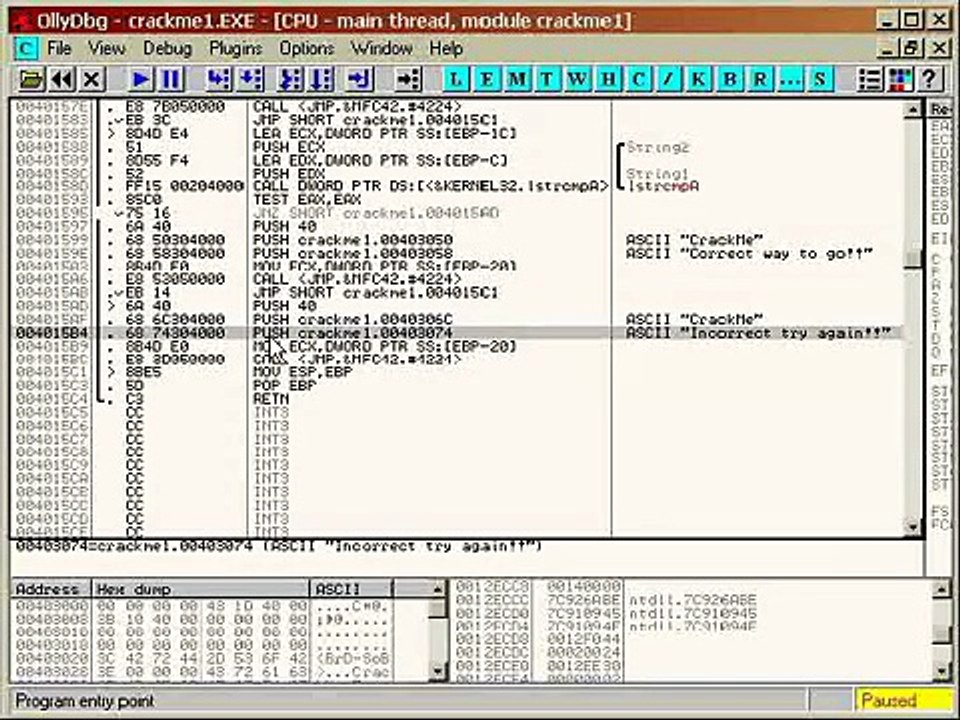Click the Open file folder icon
This screenshot has height=720, width=960.
pos(32,79)
